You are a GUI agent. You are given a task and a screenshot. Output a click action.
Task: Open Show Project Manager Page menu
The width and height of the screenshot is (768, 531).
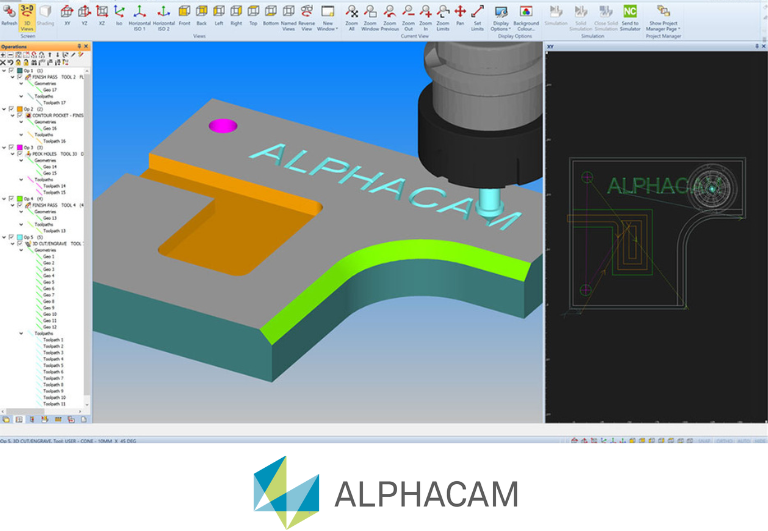[x=663, y=14]
